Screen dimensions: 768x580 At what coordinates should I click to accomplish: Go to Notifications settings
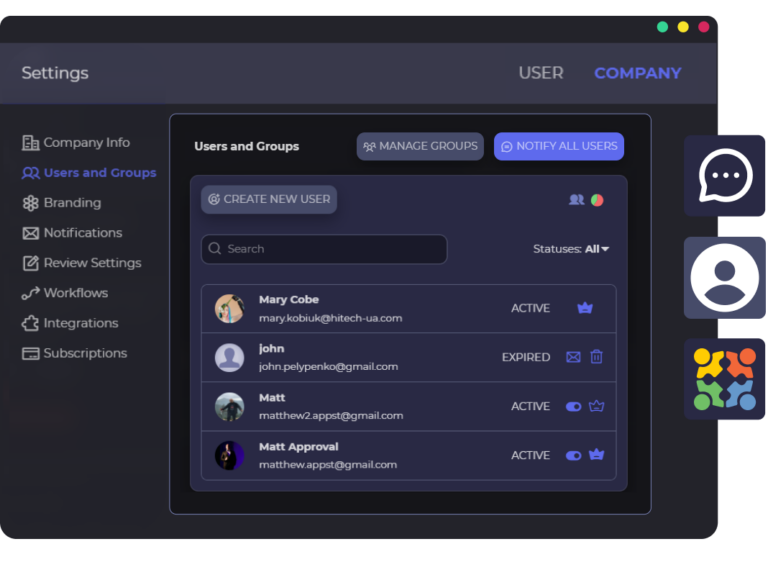pyautogui.click(x=72, y=233)
